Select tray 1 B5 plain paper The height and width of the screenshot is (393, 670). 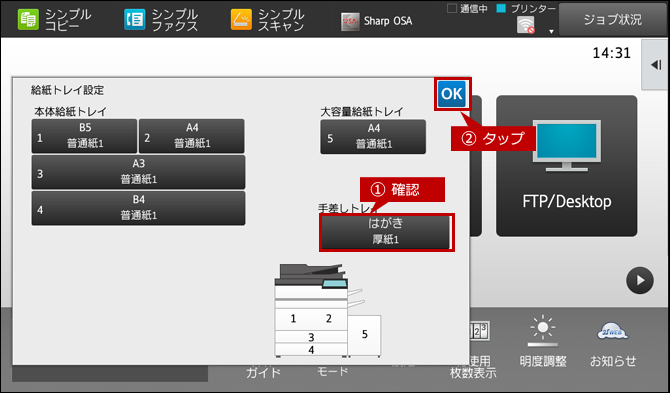point(84,136)
